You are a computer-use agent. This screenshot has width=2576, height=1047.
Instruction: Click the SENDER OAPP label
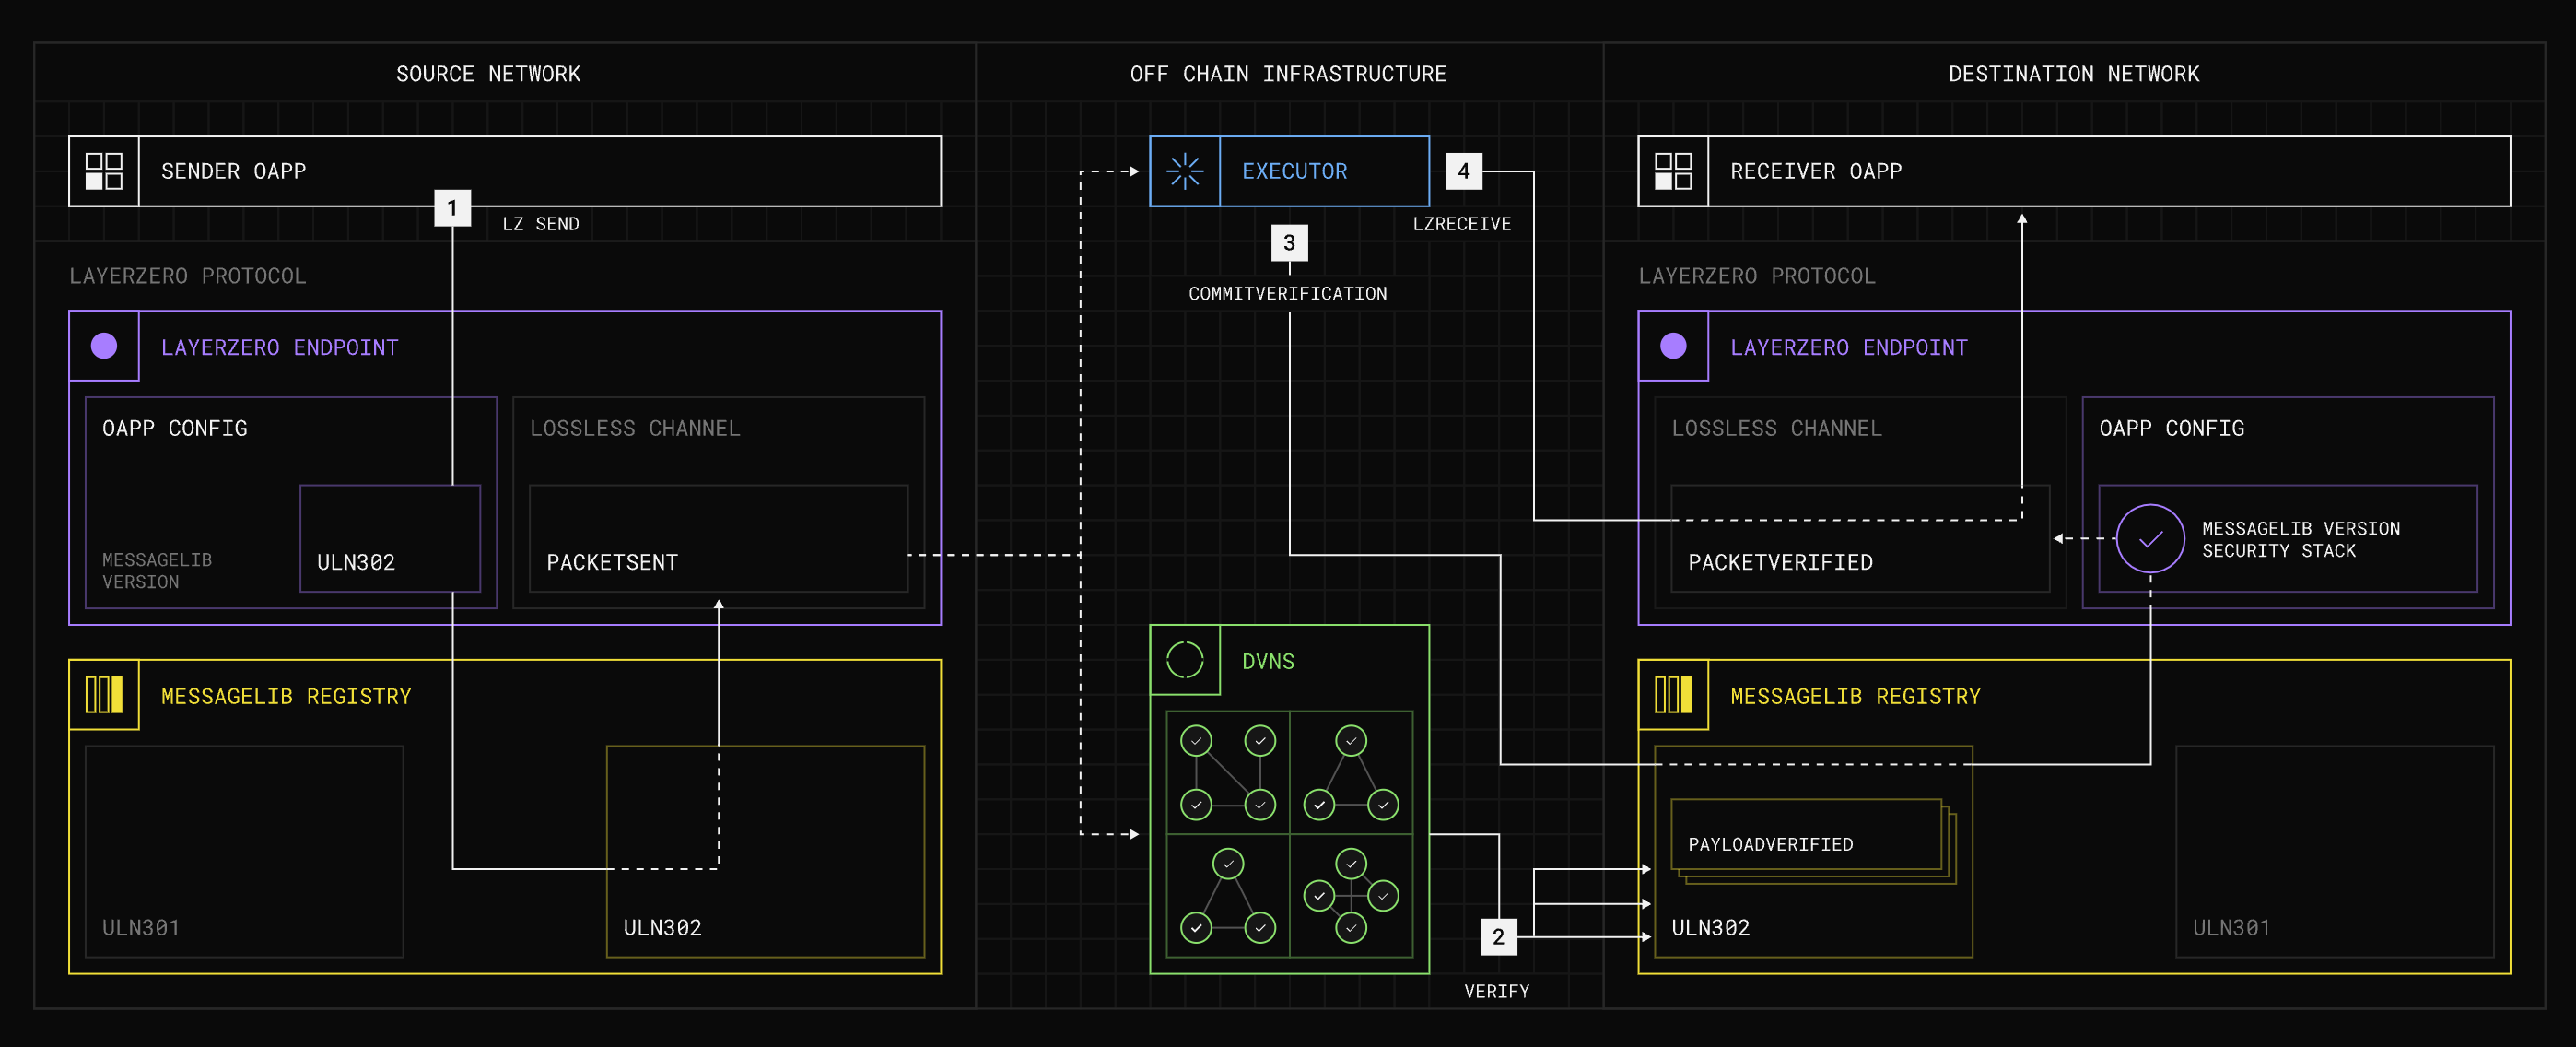pos(233,171)
